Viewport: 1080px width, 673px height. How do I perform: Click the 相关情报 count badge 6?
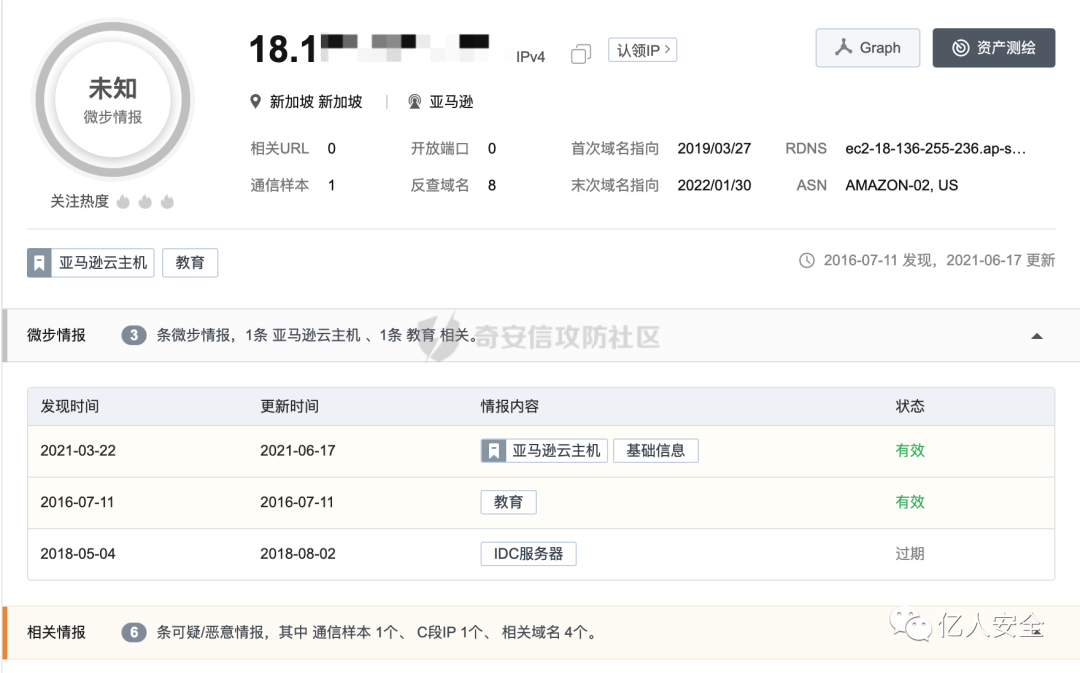[x=134, y=632]
